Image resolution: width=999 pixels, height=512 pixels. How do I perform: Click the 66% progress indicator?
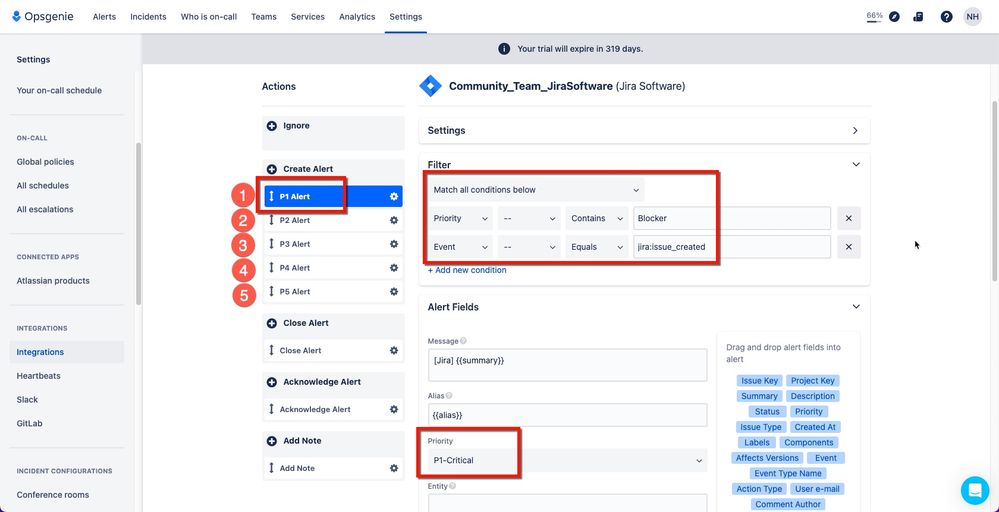874,17
